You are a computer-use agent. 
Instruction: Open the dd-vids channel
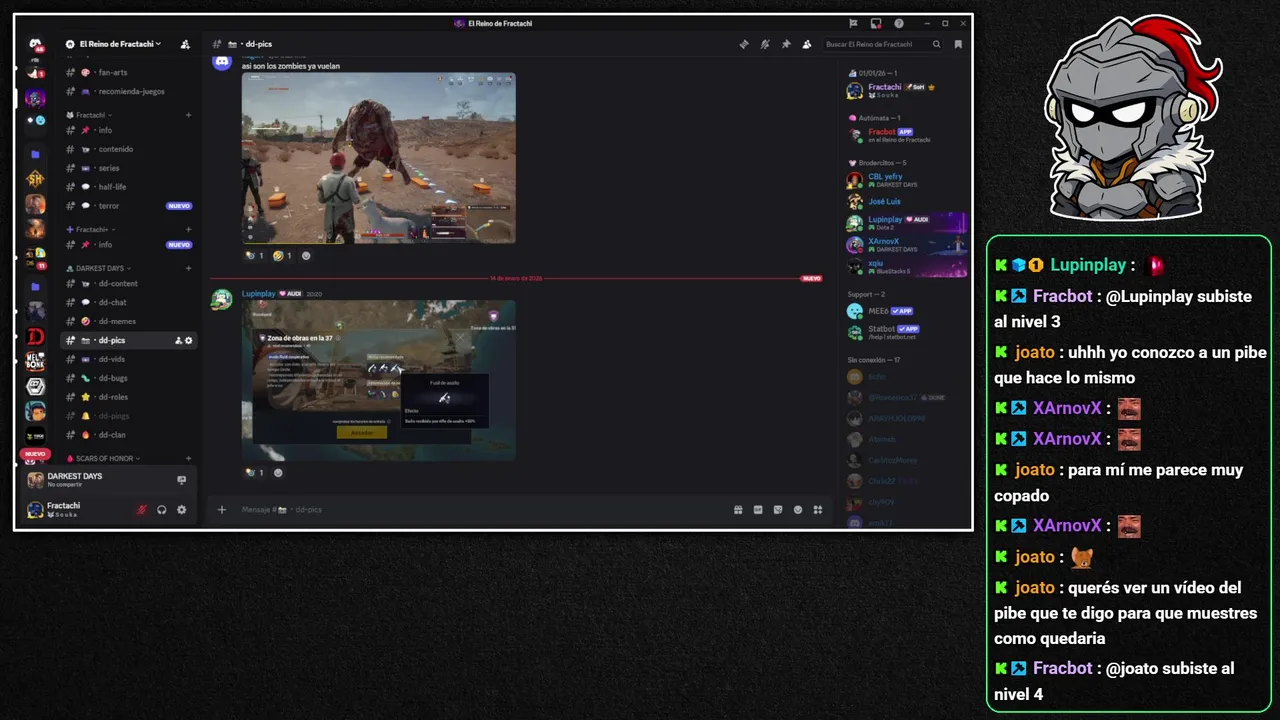pyautogui.click(x=129, y=359)
